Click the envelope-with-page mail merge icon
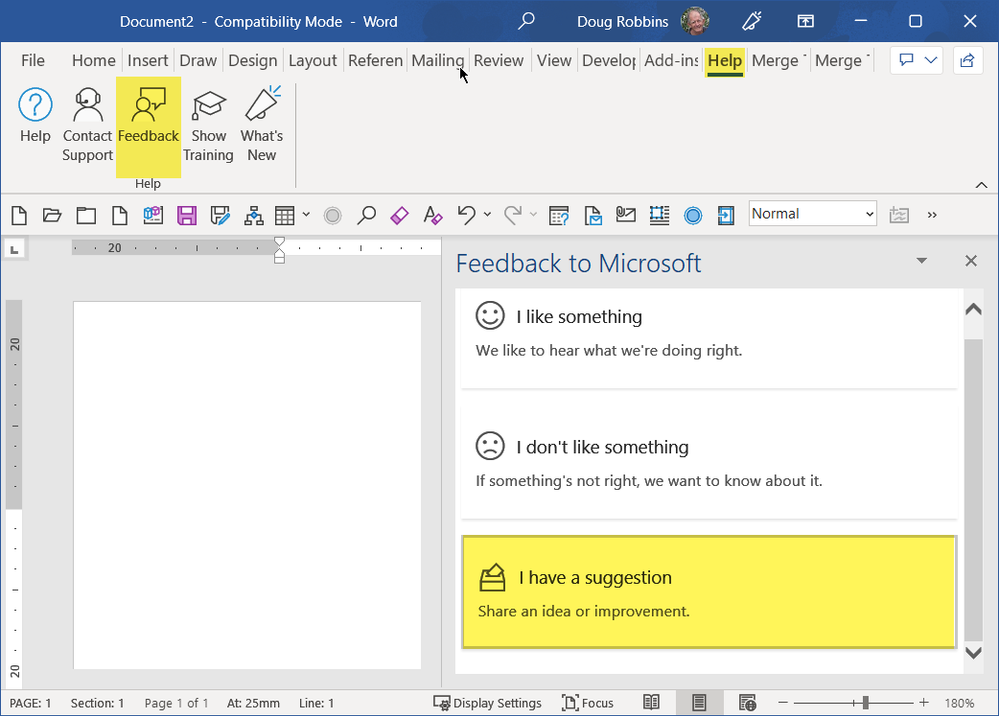999x716 pixels. click(x=593, y=215)
